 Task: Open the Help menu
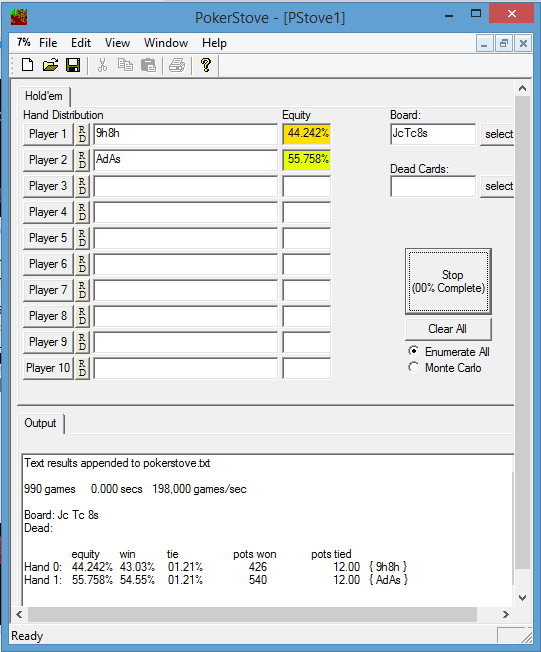click(214, 43)
